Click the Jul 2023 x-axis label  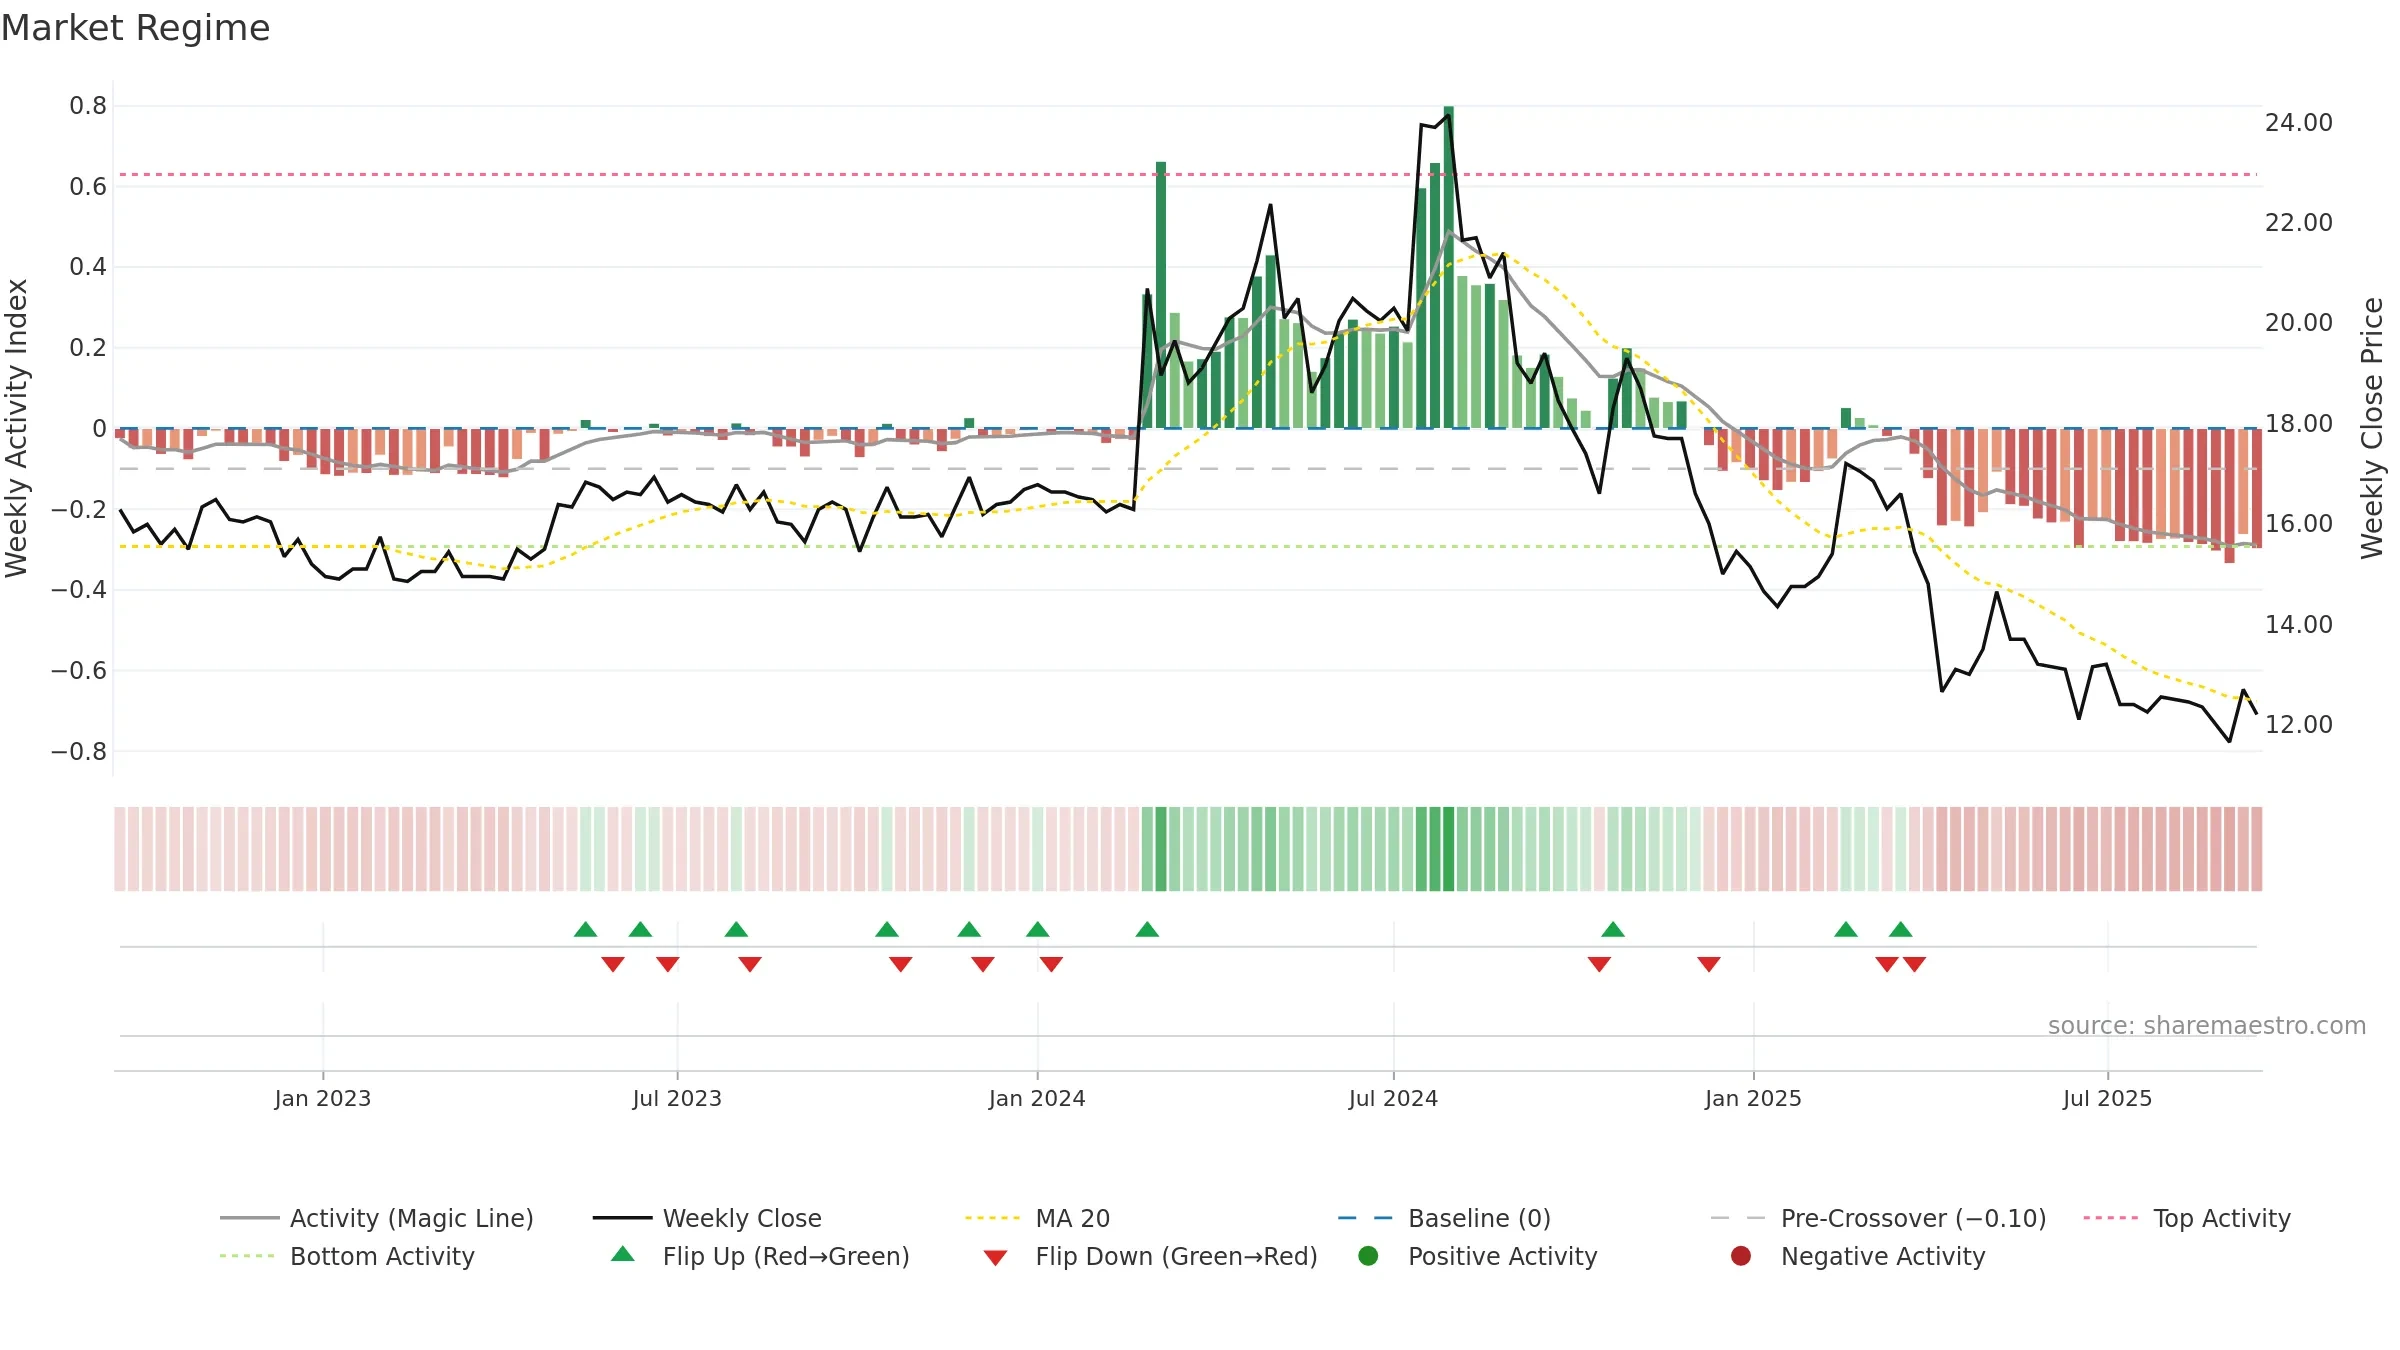tap(677, 1098)
